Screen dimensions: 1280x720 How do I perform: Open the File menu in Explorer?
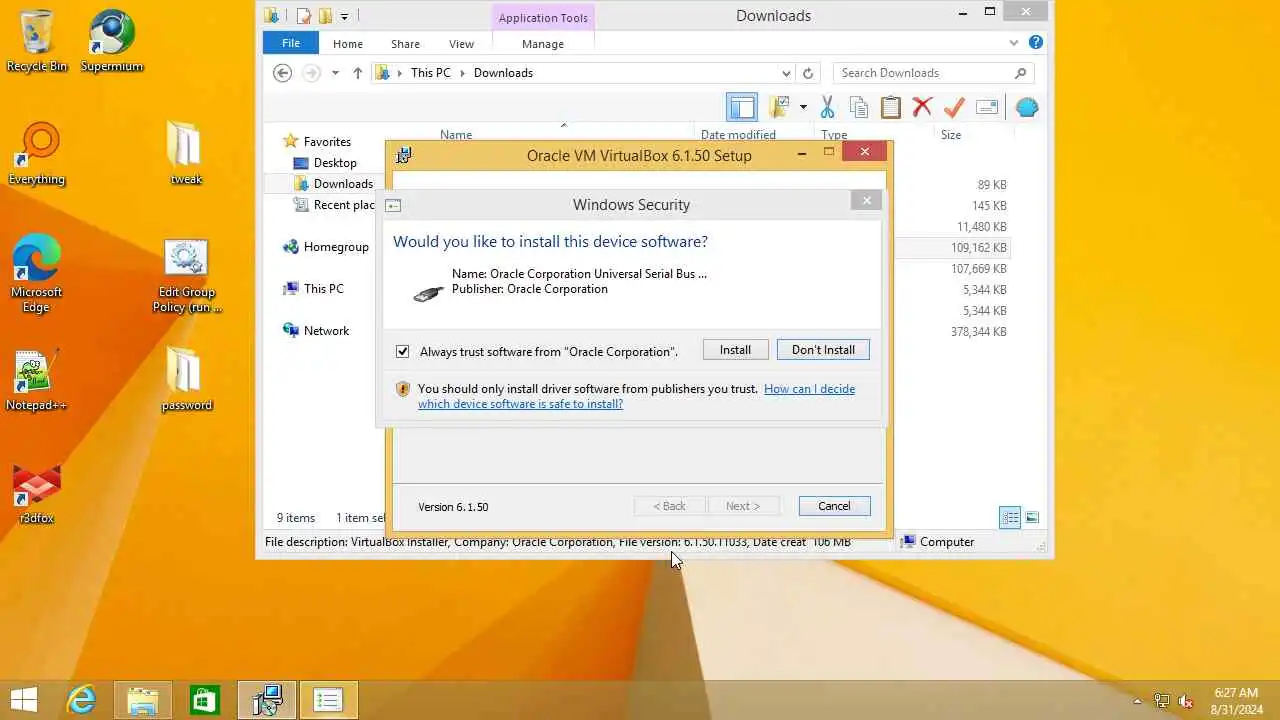(291, 43)
